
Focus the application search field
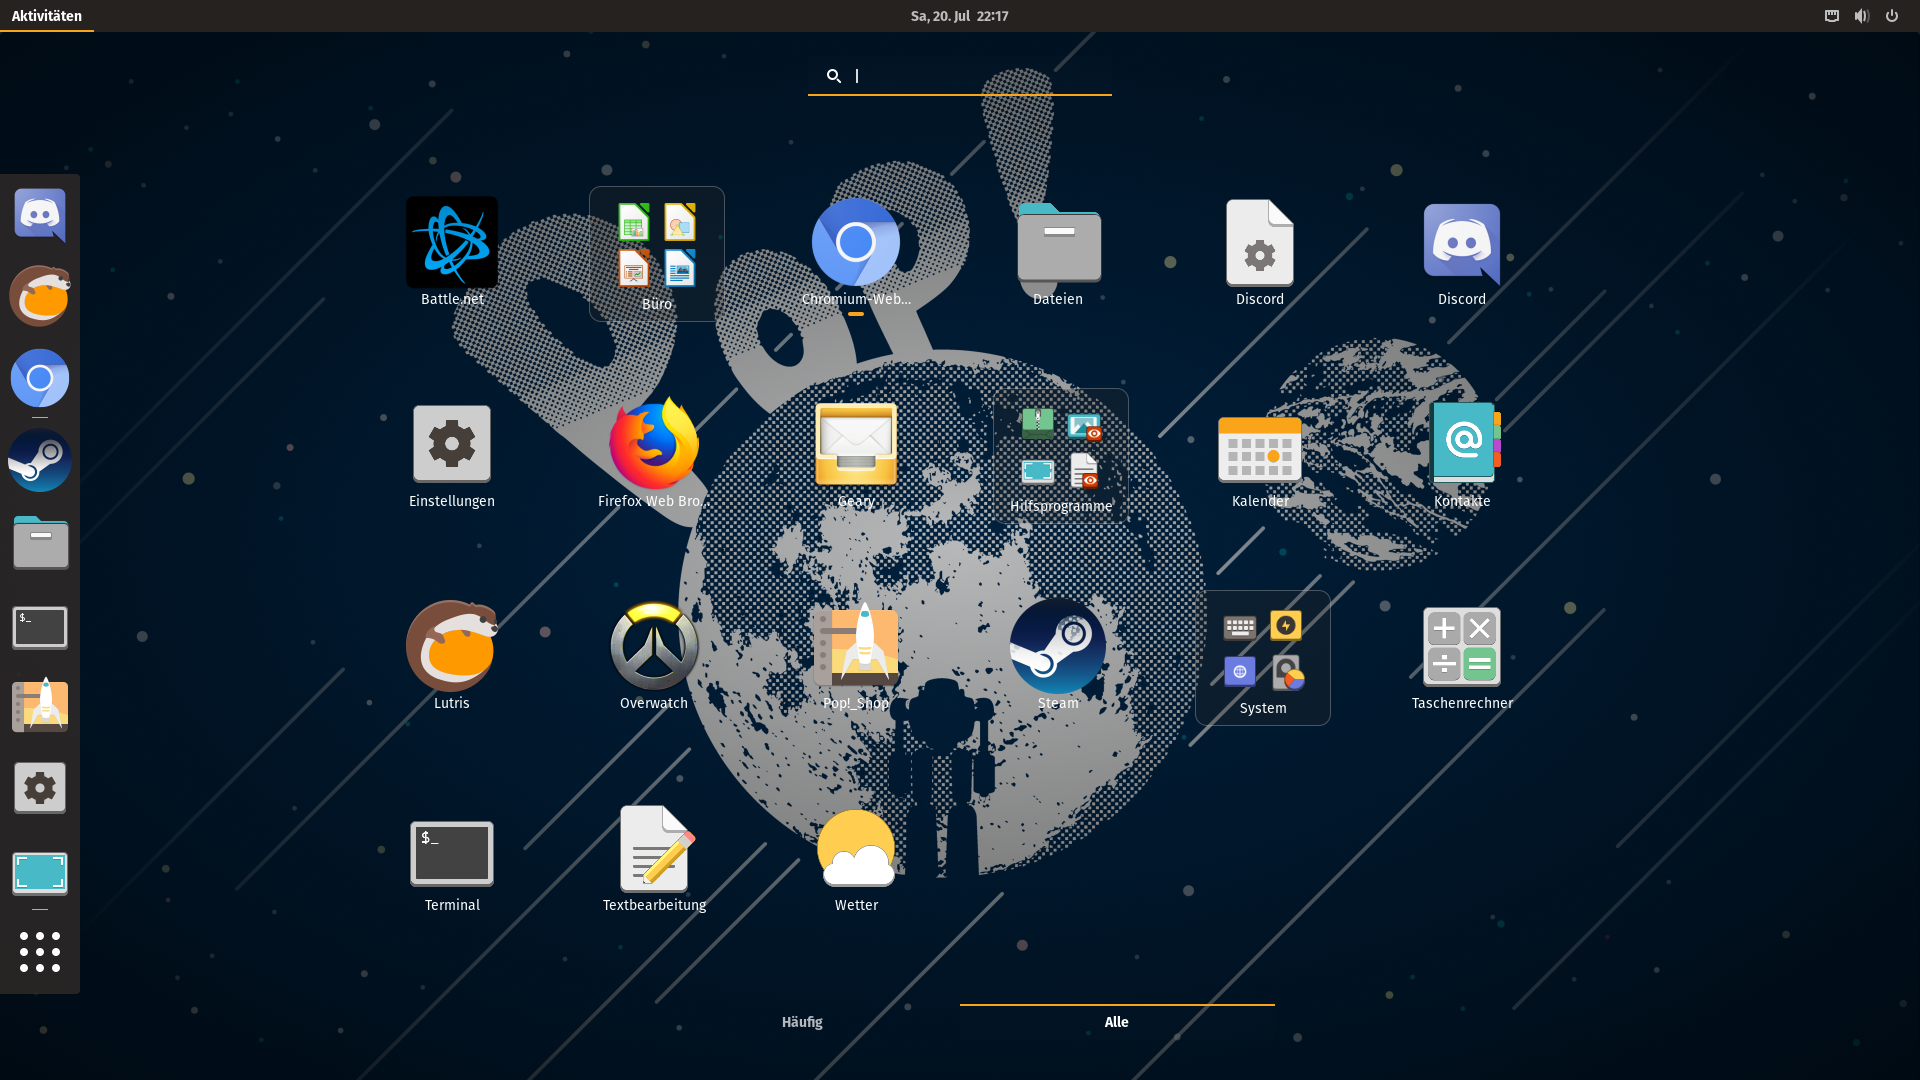click(x=960, y=76)
